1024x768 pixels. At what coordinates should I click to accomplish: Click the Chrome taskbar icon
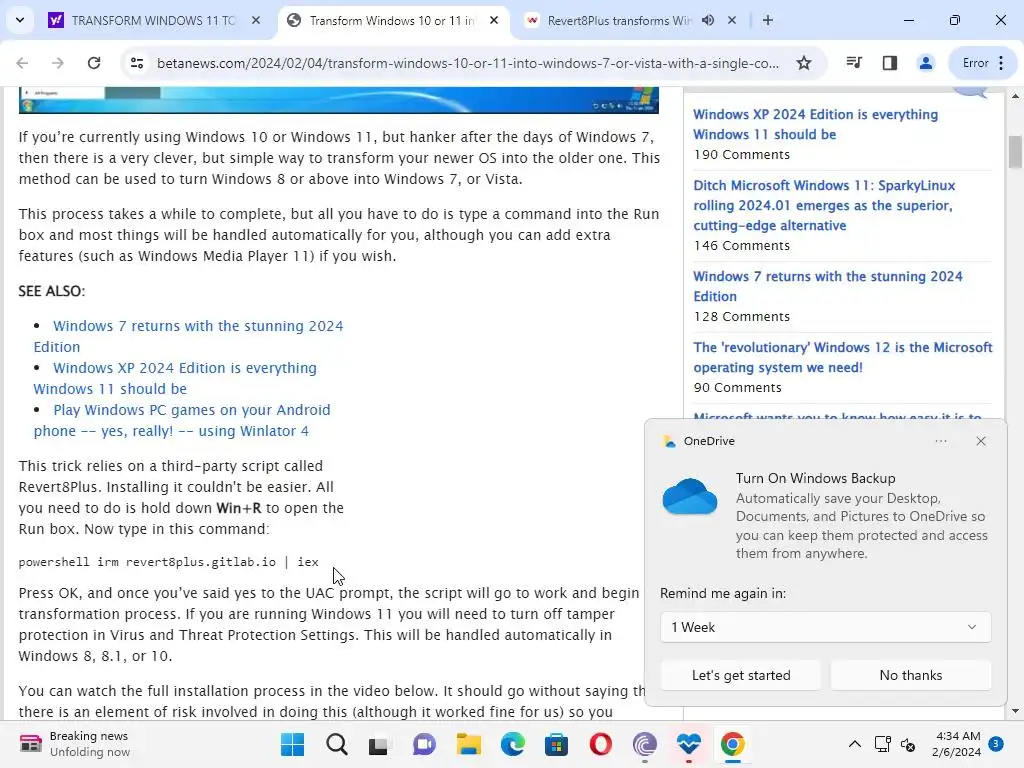tap(733, 744)
